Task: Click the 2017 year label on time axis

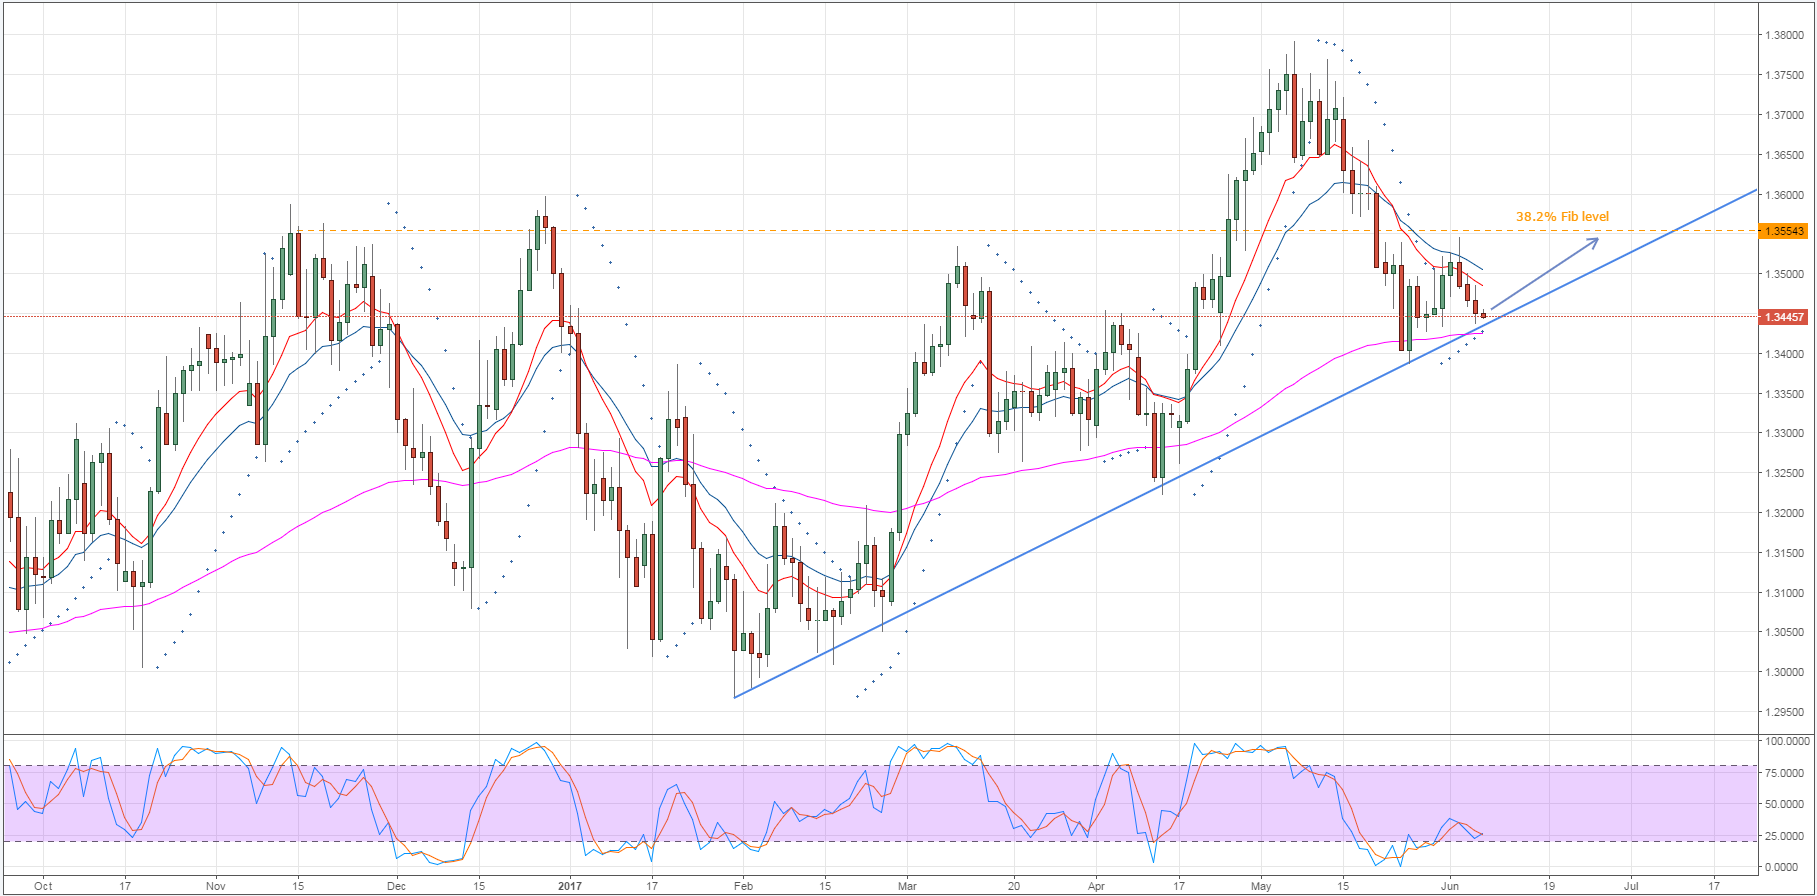Action: pos(570,886)
